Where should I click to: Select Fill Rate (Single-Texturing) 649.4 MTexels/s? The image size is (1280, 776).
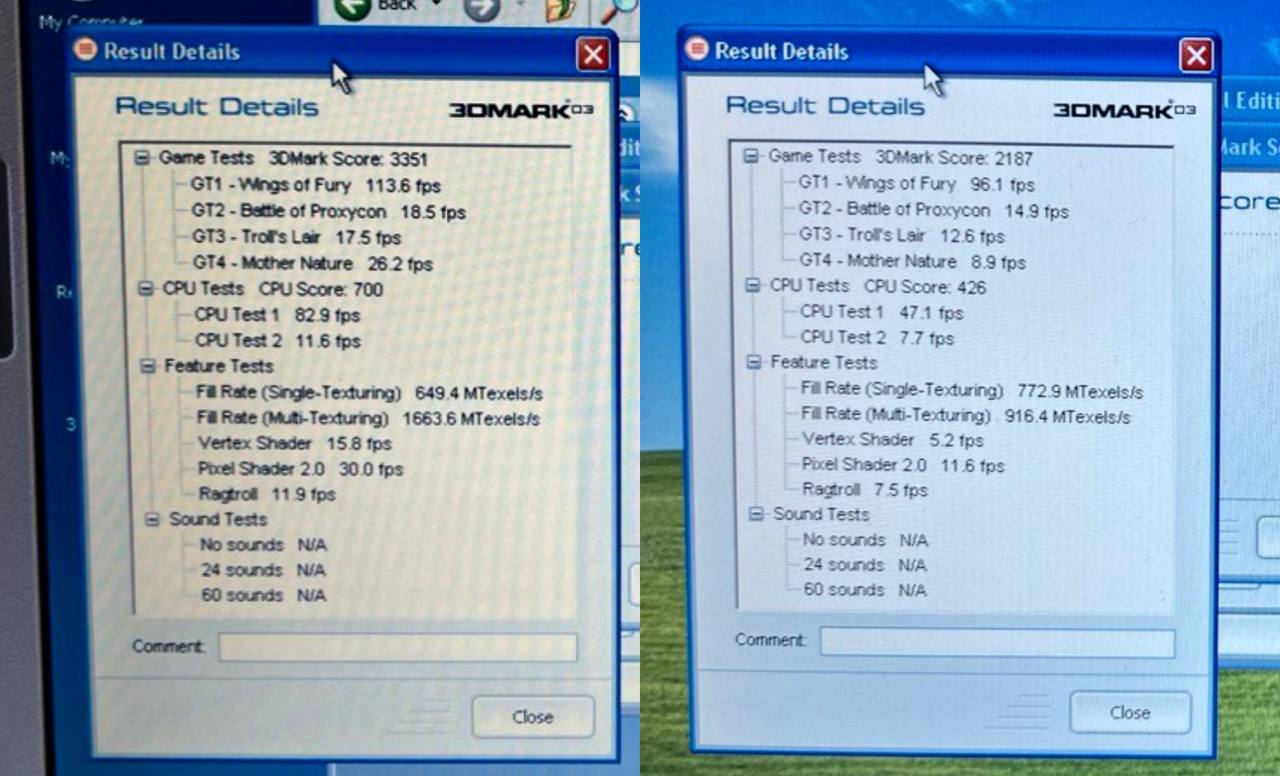pyautogui.click(x=370, y=393)
